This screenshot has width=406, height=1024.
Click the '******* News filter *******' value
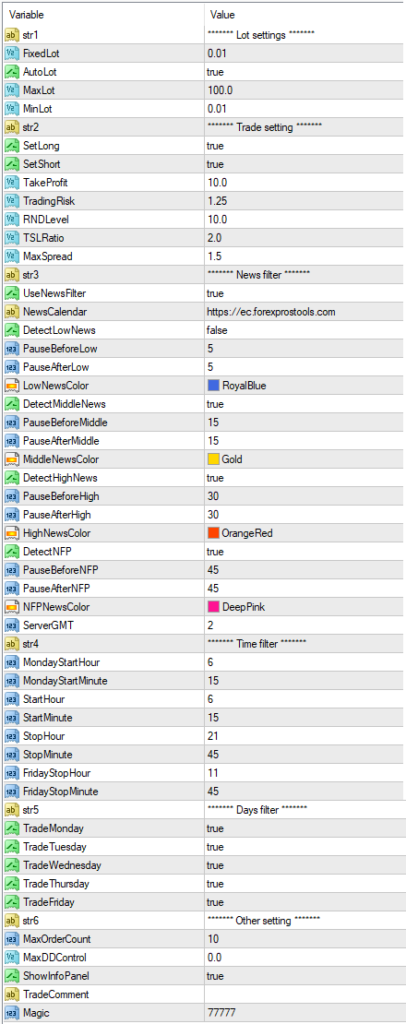[258, 275]
